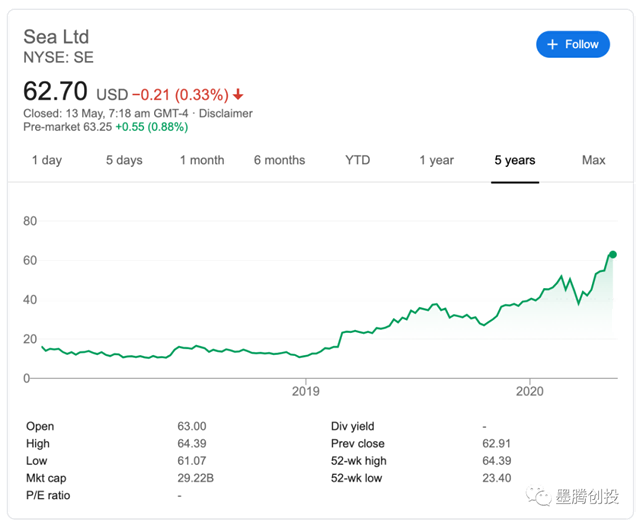This screenshot has height=524, width=640.
Task: Switch to the YTD tab
Action: click(x=357, y=160)
